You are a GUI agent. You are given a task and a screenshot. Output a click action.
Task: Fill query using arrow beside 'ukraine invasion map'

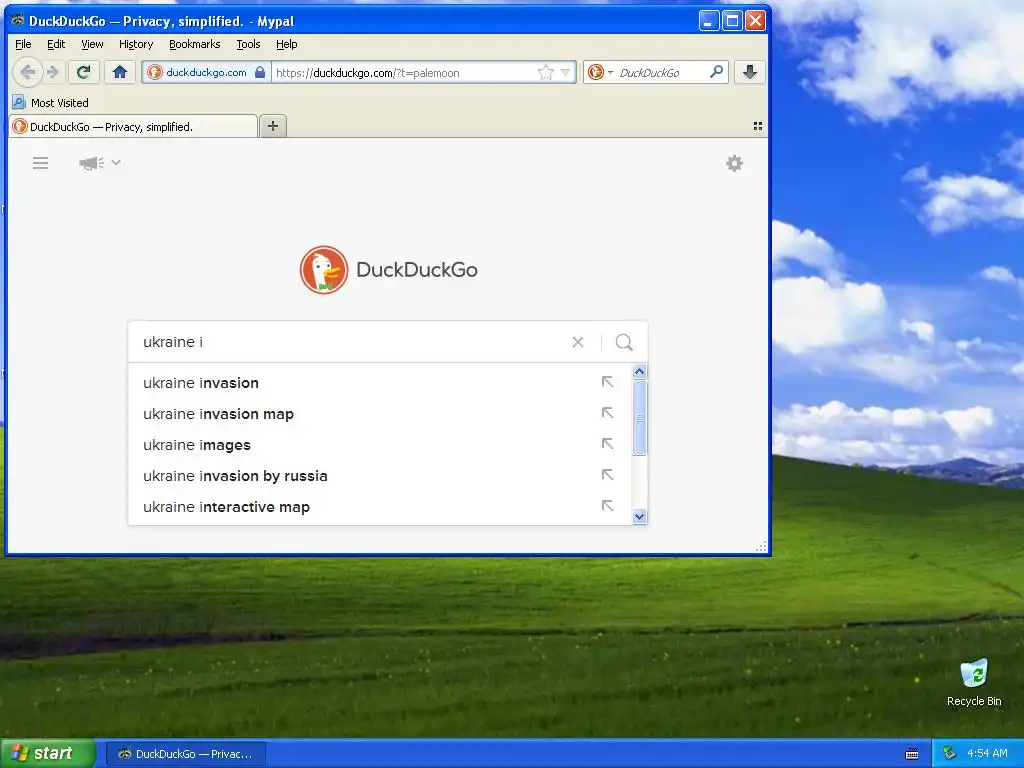[x=607, y=413]
